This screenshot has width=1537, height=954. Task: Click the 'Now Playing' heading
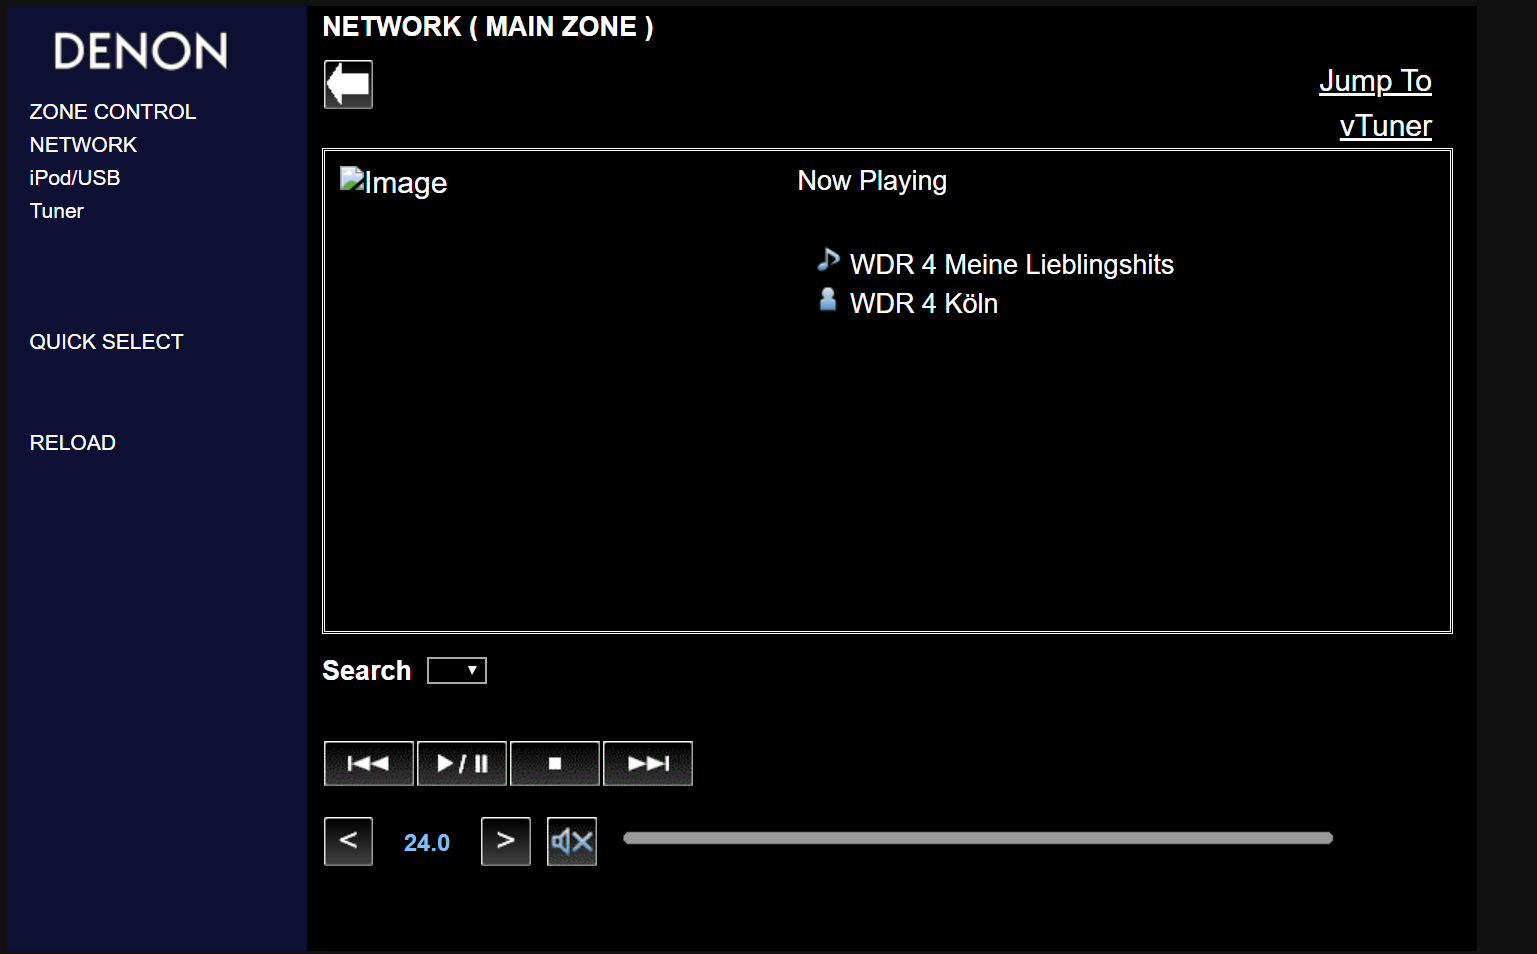872,181
